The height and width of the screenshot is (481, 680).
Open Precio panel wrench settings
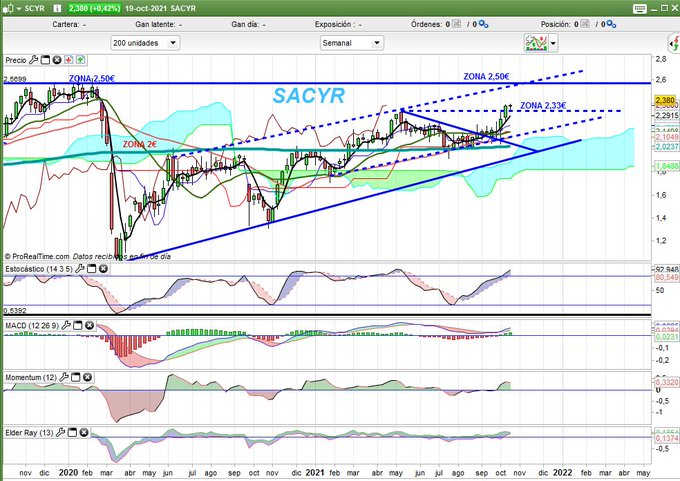coord(33,60)
